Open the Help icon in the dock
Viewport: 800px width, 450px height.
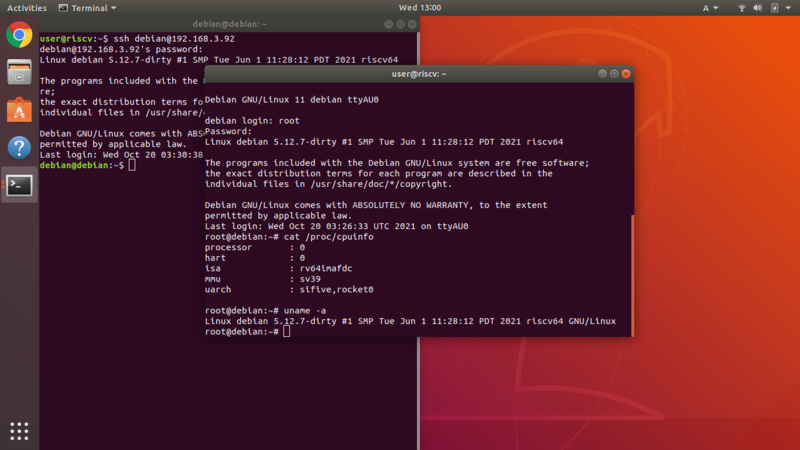pos(19,147)
